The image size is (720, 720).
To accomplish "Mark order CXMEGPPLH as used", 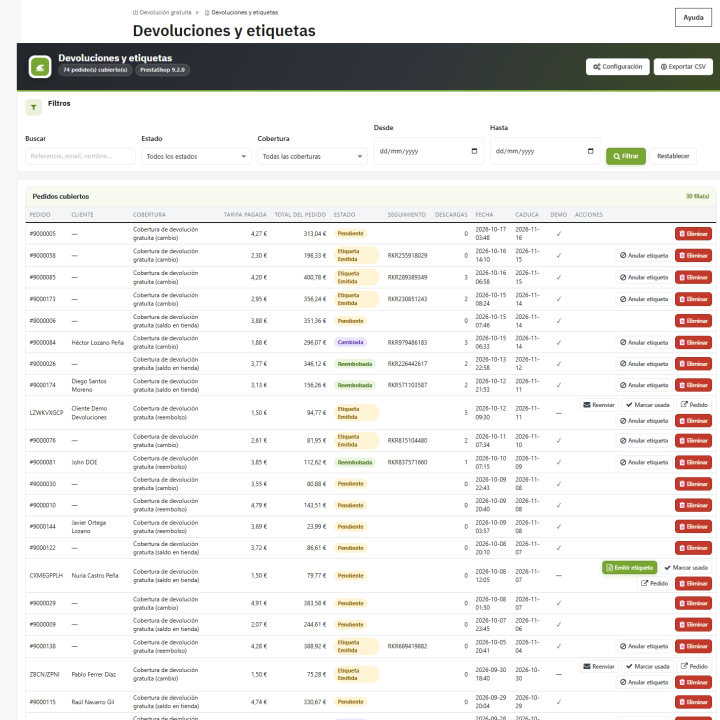I will (x=686, y=568).
